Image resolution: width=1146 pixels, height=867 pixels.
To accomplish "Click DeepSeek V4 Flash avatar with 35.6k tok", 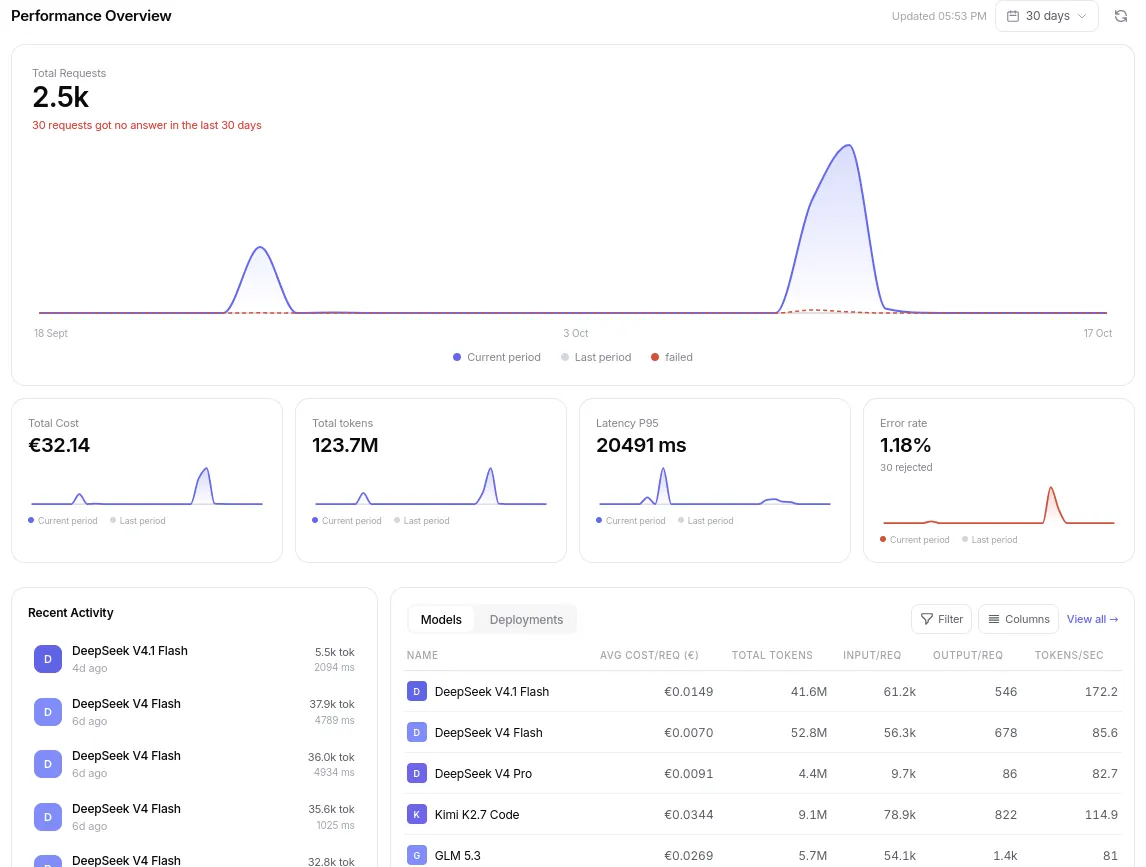I will (48, 817).
